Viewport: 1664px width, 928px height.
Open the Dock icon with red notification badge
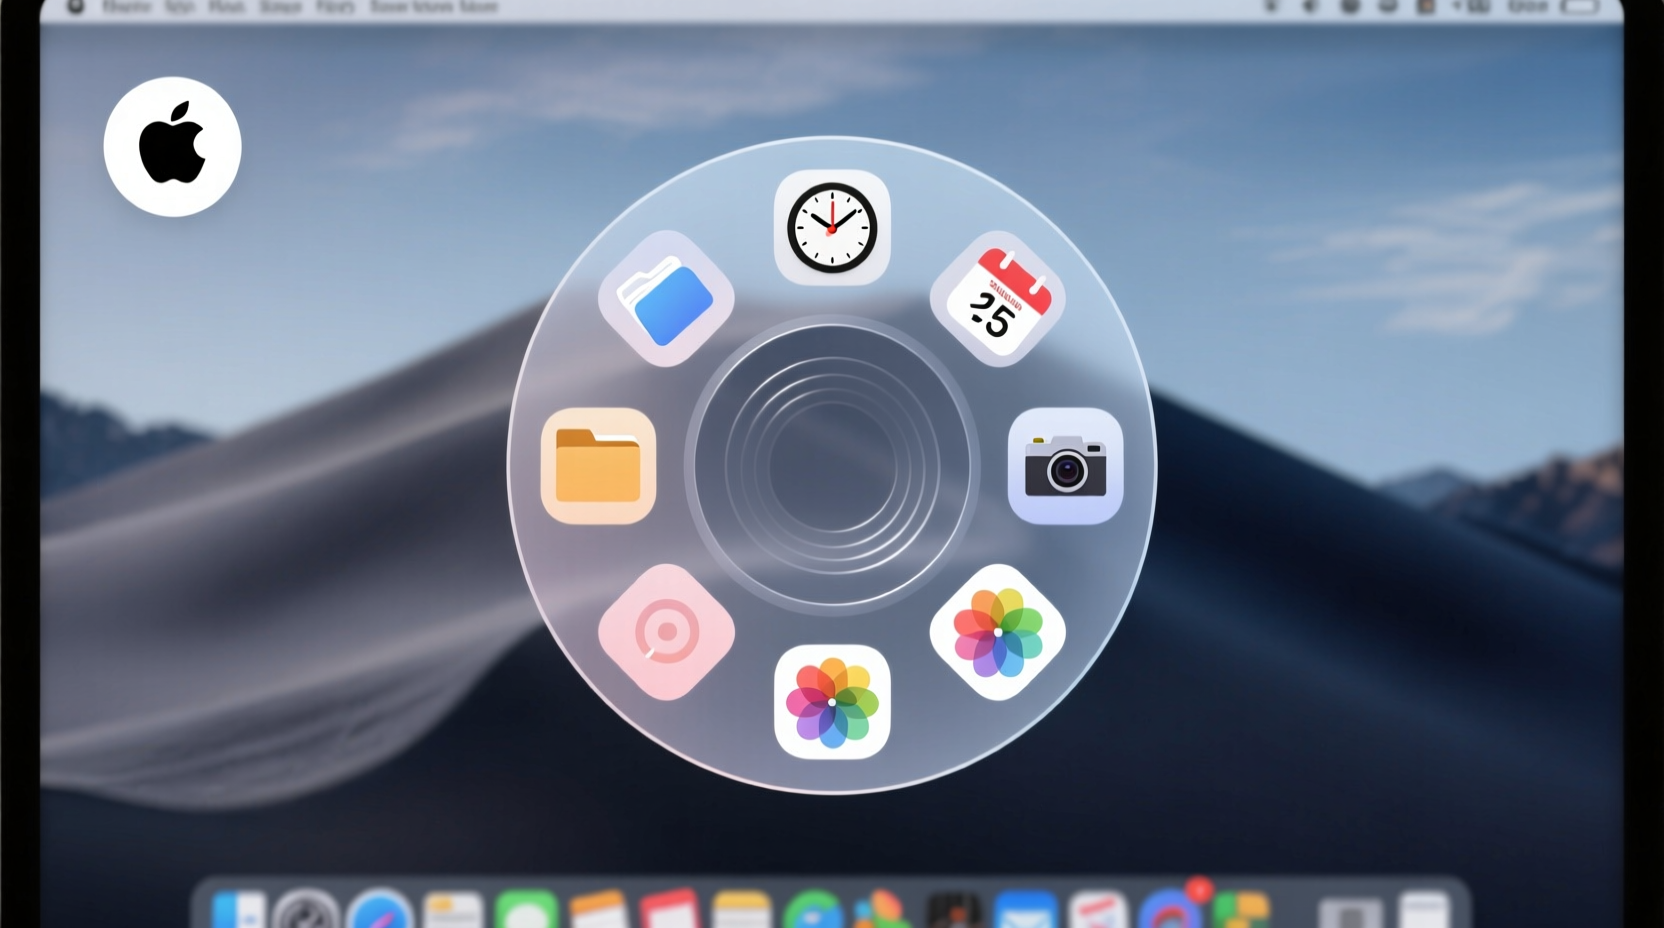[x=1172, y=907]
